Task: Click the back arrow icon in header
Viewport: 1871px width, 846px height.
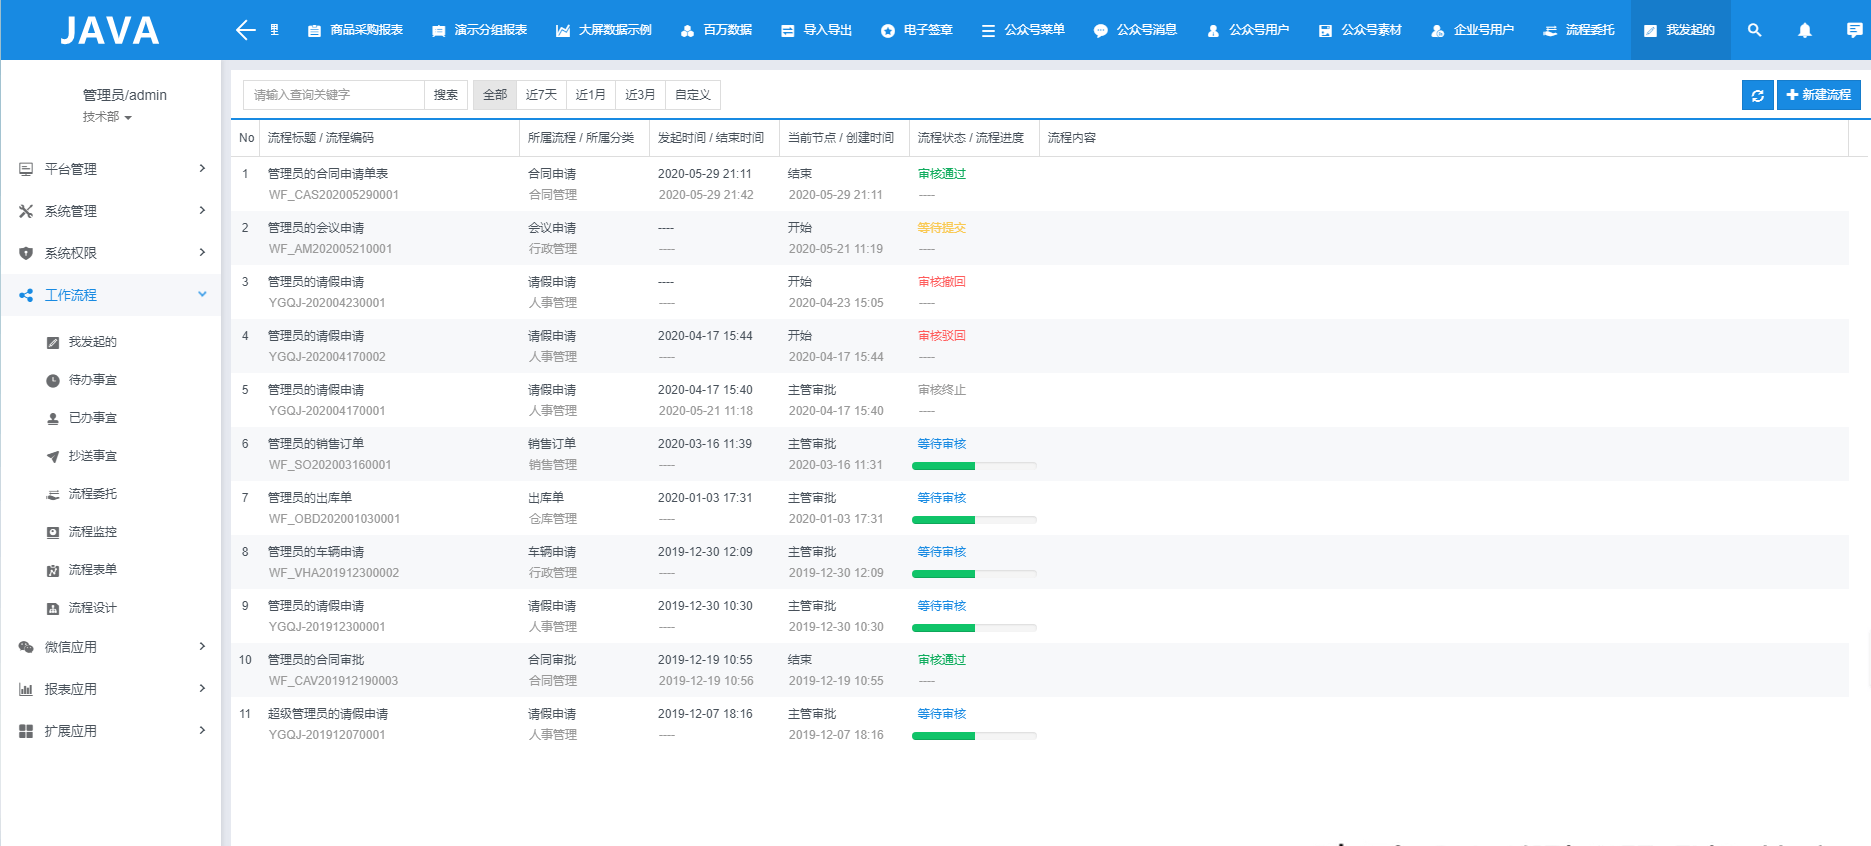Action: (x=245, y=30)
